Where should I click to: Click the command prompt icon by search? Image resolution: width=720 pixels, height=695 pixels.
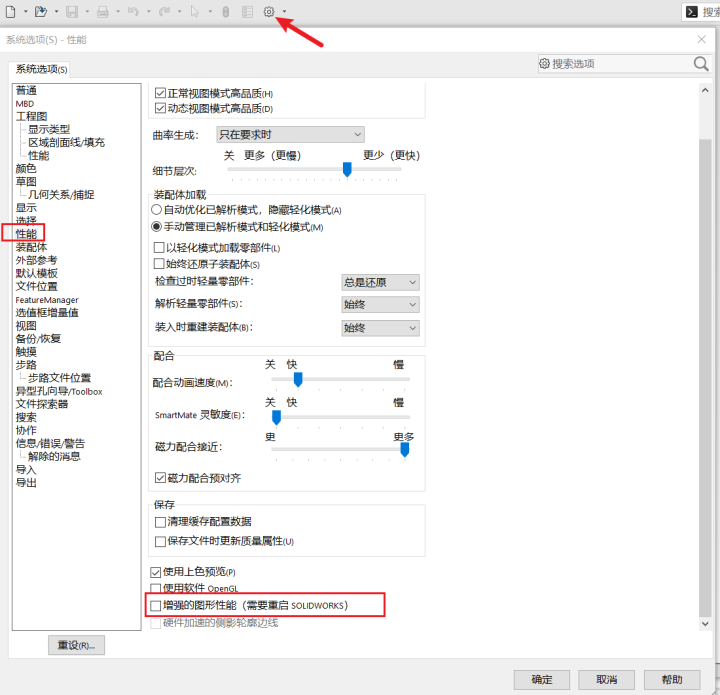692,11
